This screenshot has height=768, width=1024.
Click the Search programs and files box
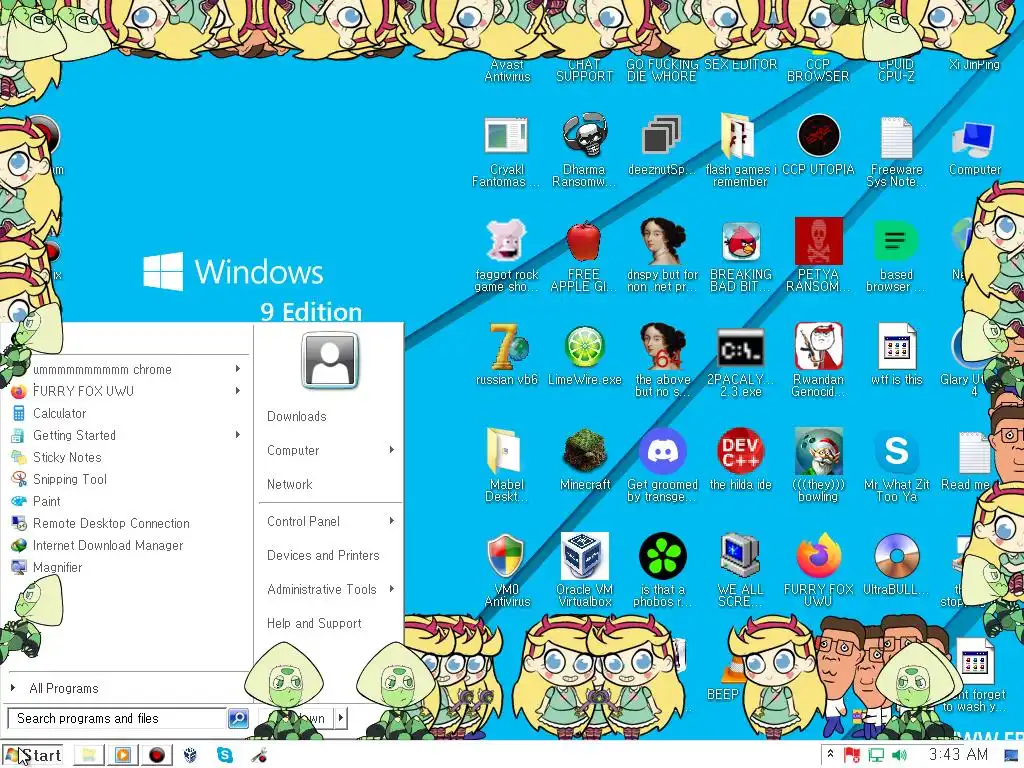click(117, 718)
